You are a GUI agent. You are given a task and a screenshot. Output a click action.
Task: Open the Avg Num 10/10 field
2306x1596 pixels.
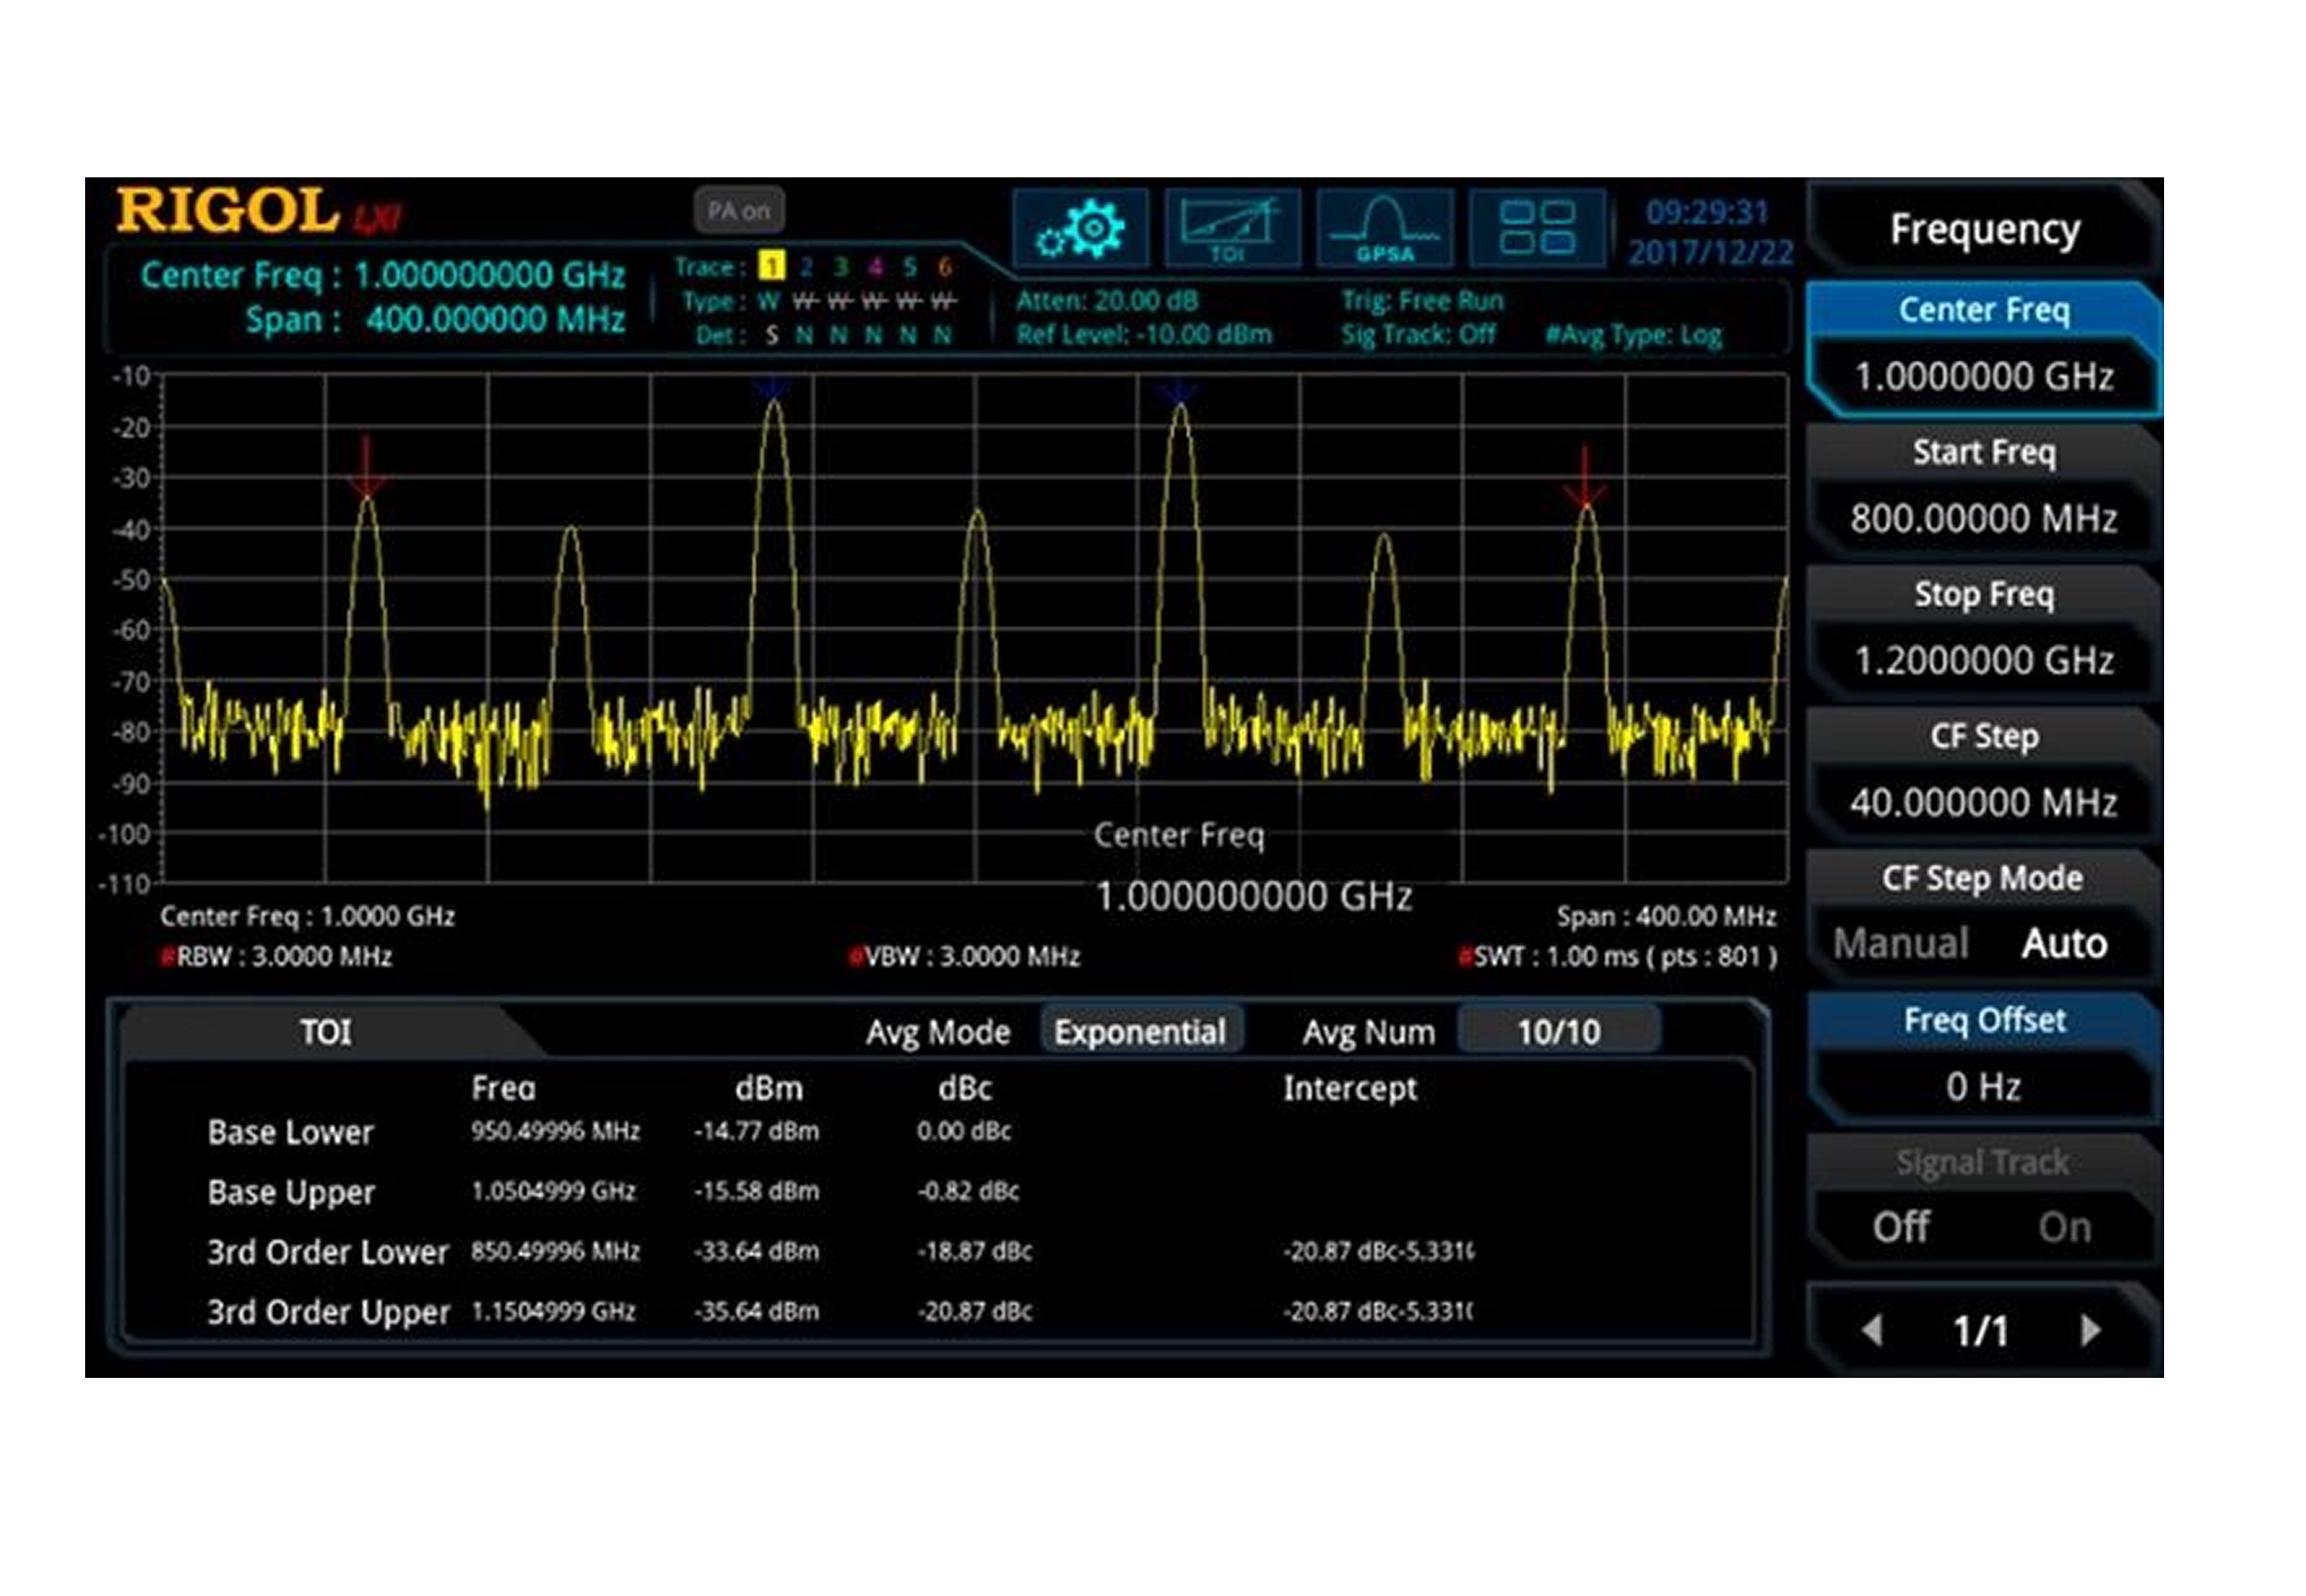point(1558,1031)
